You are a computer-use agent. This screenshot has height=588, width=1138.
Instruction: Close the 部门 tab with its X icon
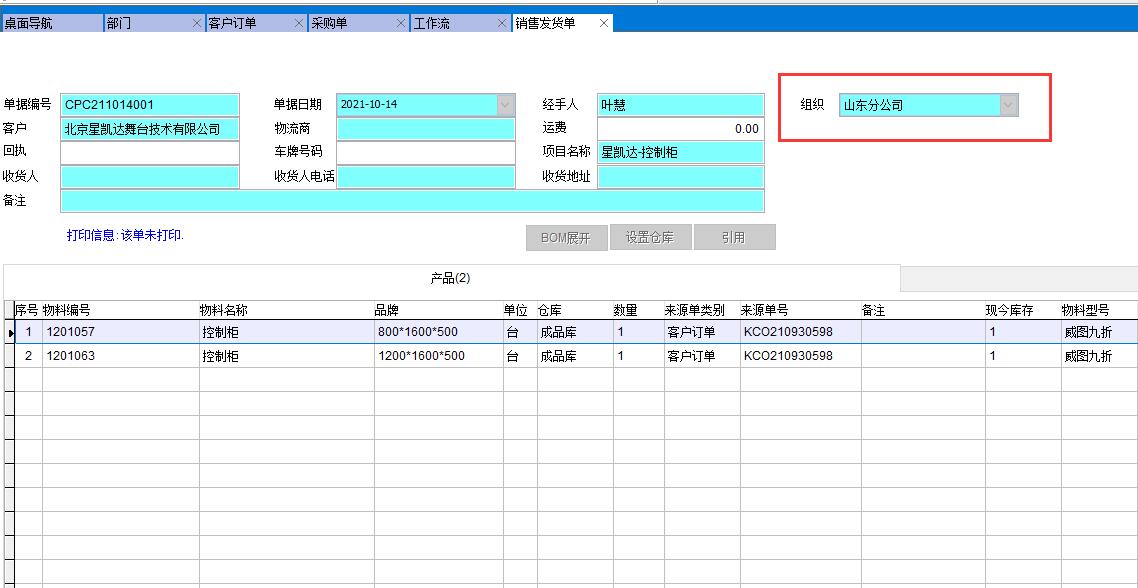pos(196,21)
